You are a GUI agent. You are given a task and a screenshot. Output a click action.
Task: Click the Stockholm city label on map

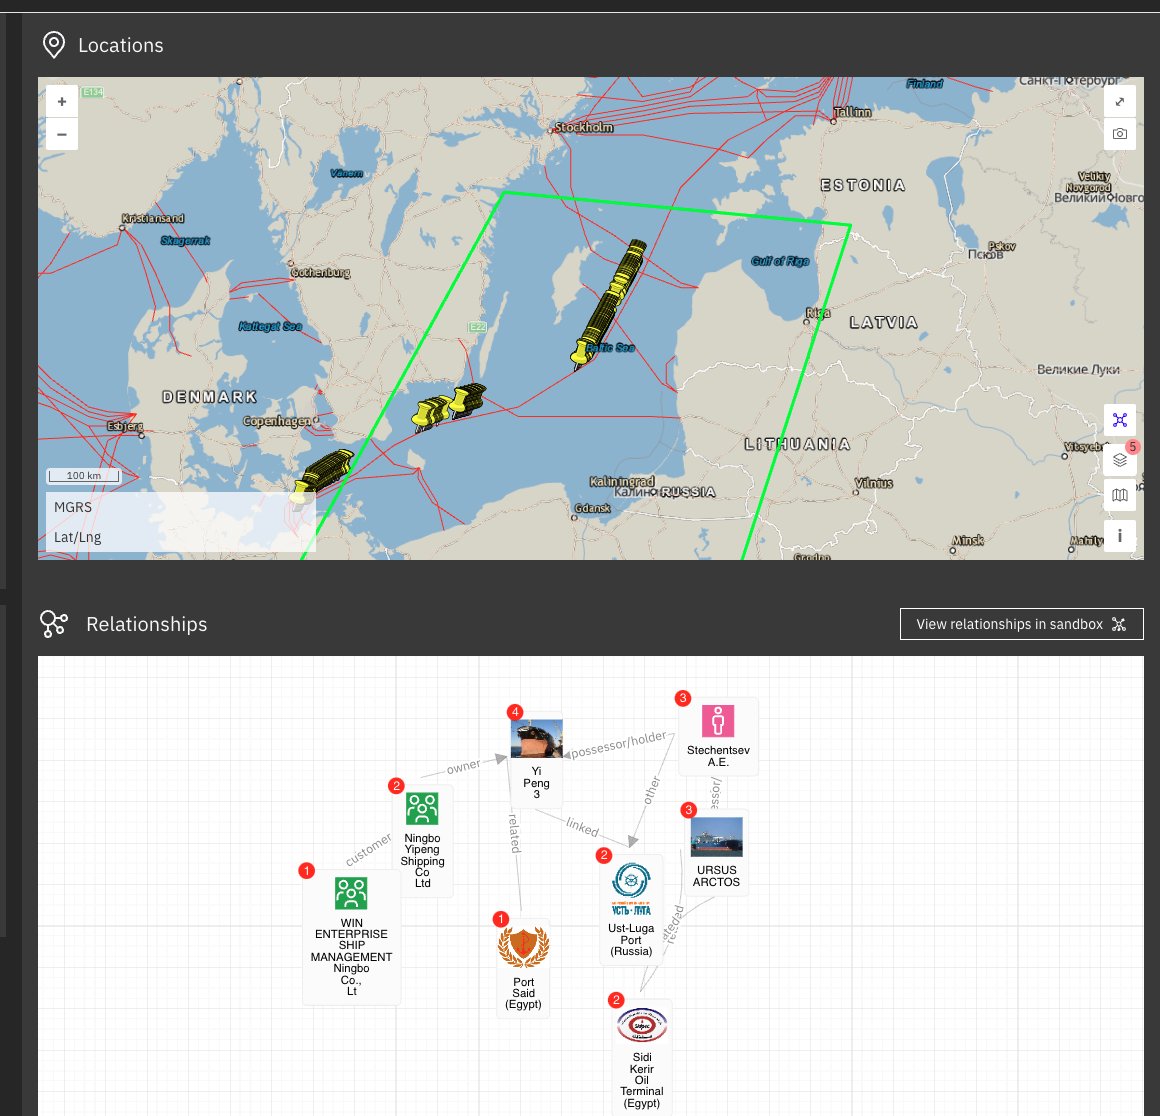click(584, 127)
